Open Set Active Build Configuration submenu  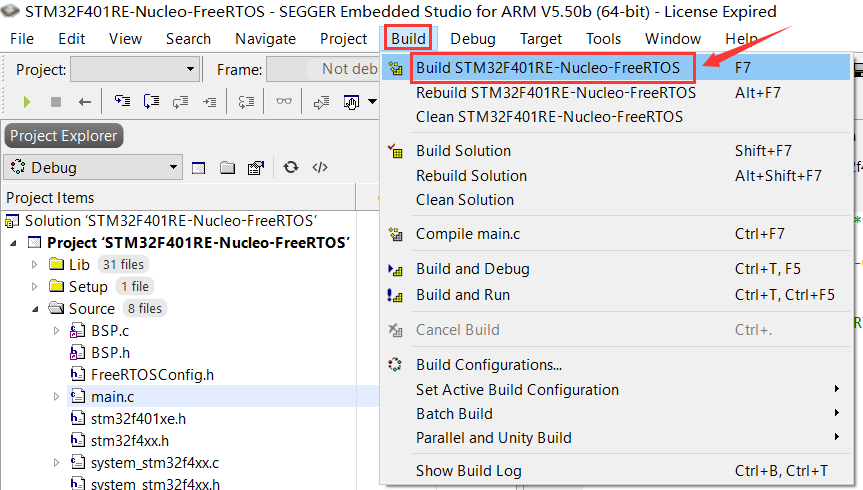(x=616, y=390)
